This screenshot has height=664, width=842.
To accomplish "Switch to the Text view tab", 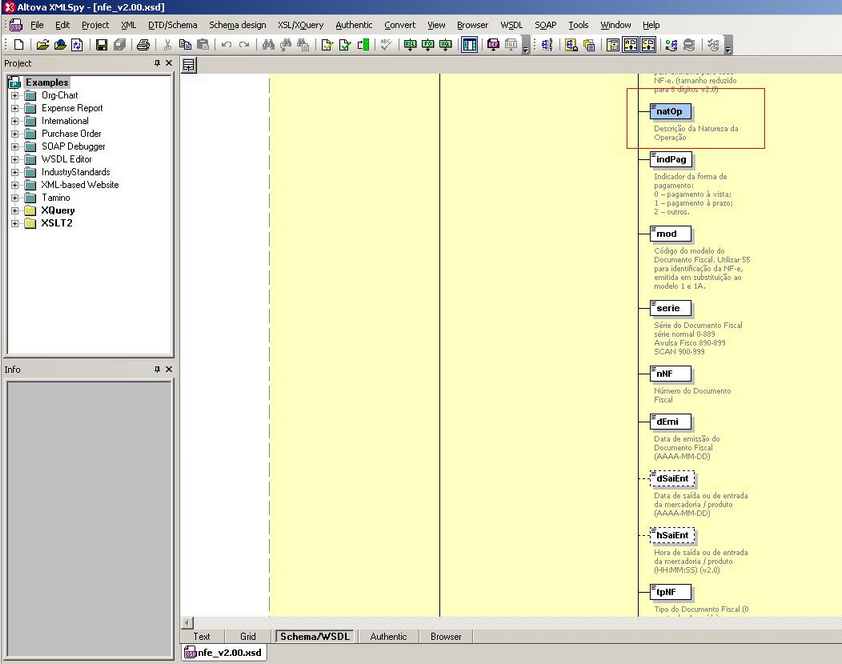I will (x=202, y=636).
